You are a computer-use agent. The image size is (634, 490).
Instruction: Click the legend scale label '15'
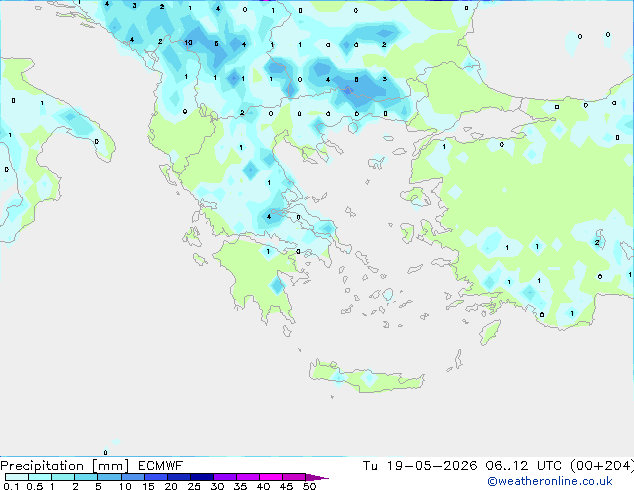[x=148, y=486]
